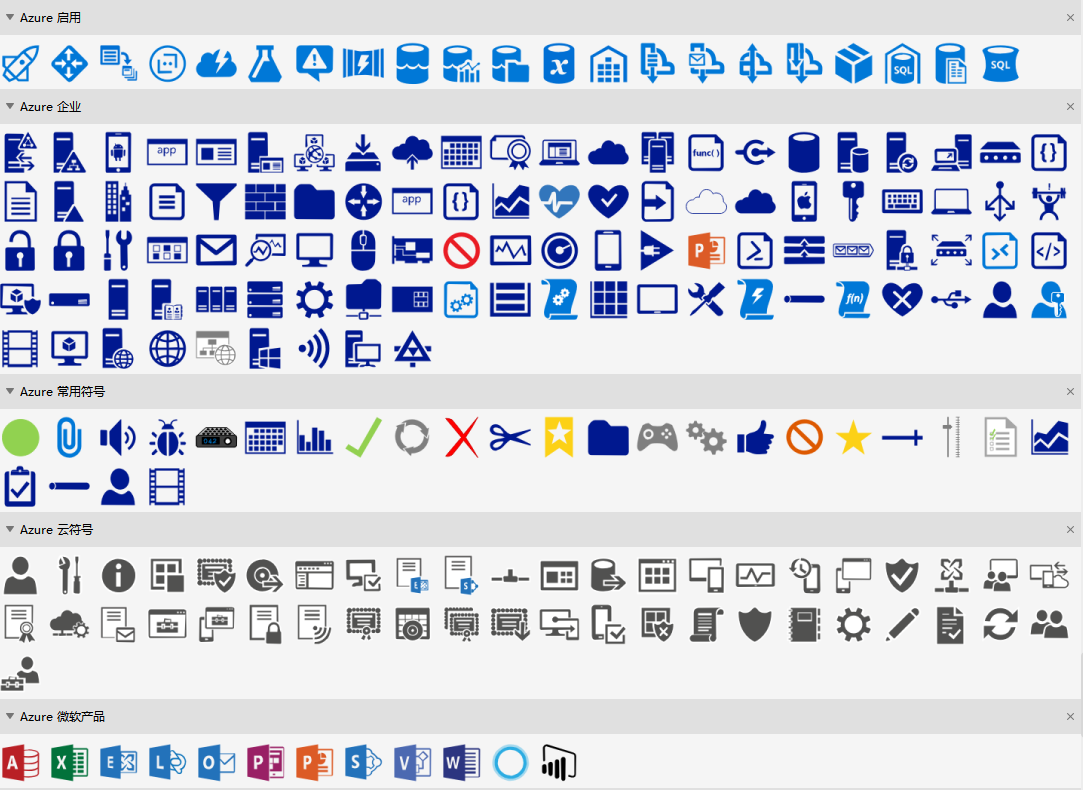Viewport: 1083px width, 790px height.
Task: Choose the clipboard checkmark icon
Action: pos(20,487)
